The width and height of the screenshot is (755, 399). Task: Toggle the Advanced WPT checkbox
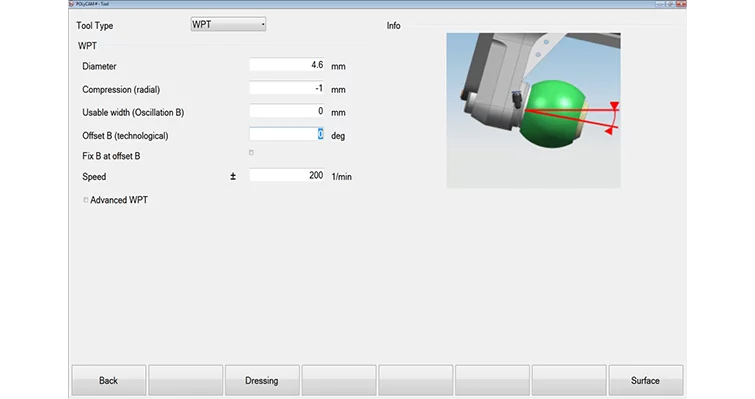[86, 200]
